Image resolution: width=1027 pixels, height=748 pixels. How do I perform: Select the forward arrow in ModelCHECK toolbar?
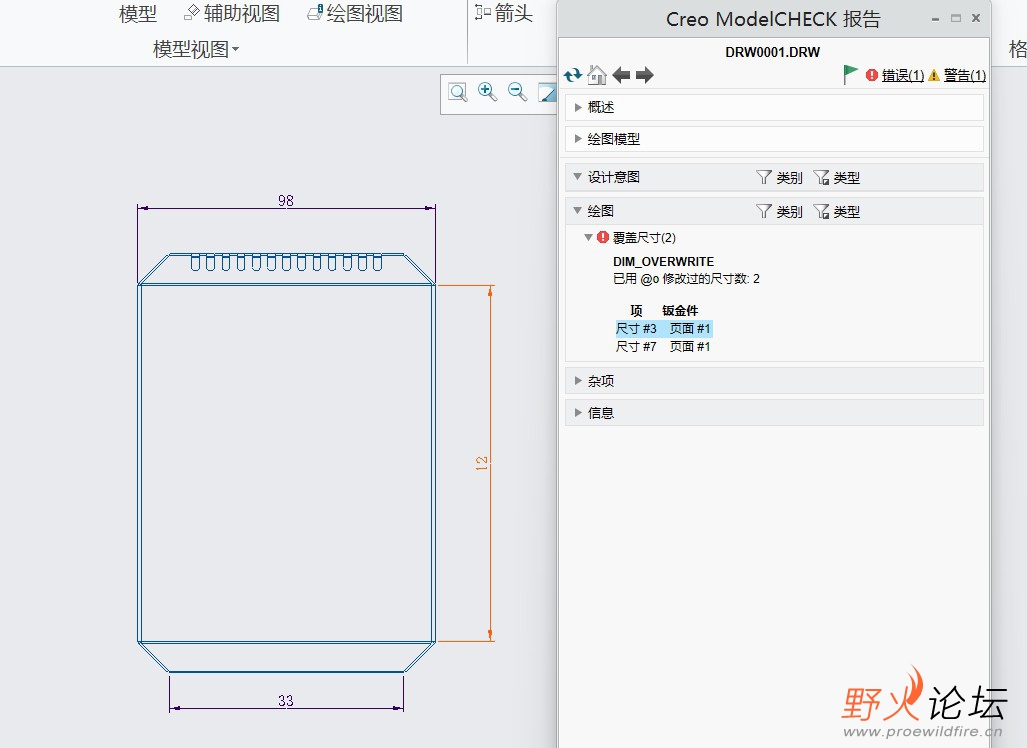(644, 74)
